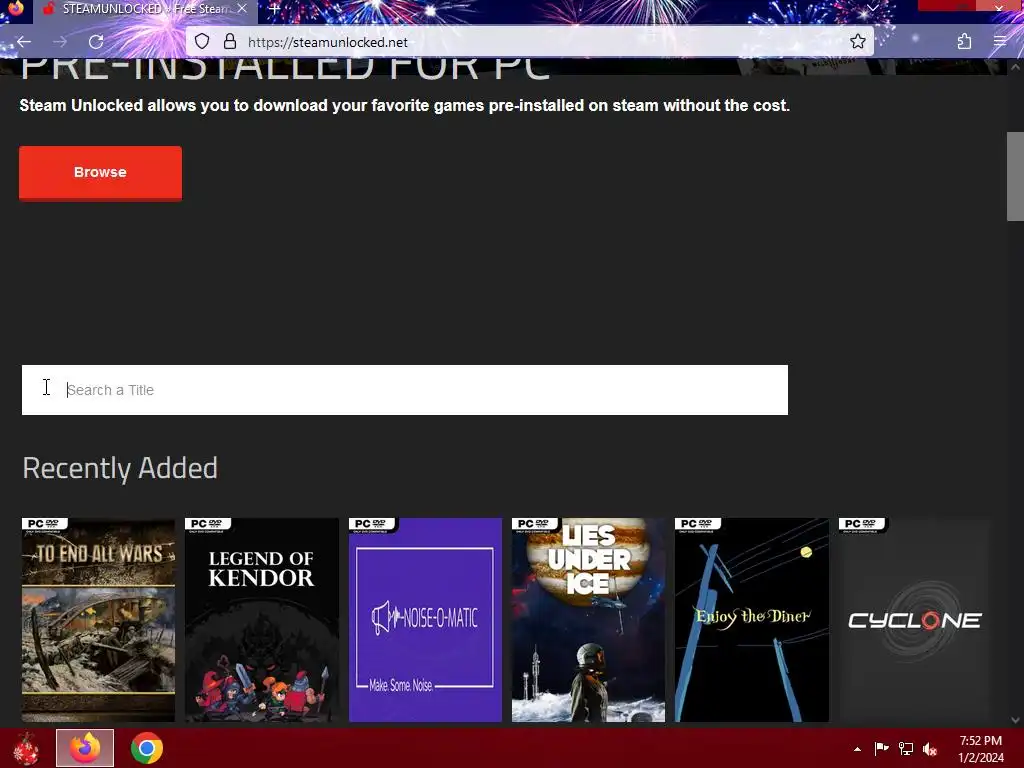
Task: Open the tracking protection shield icon
Action: tap(202, 42)
